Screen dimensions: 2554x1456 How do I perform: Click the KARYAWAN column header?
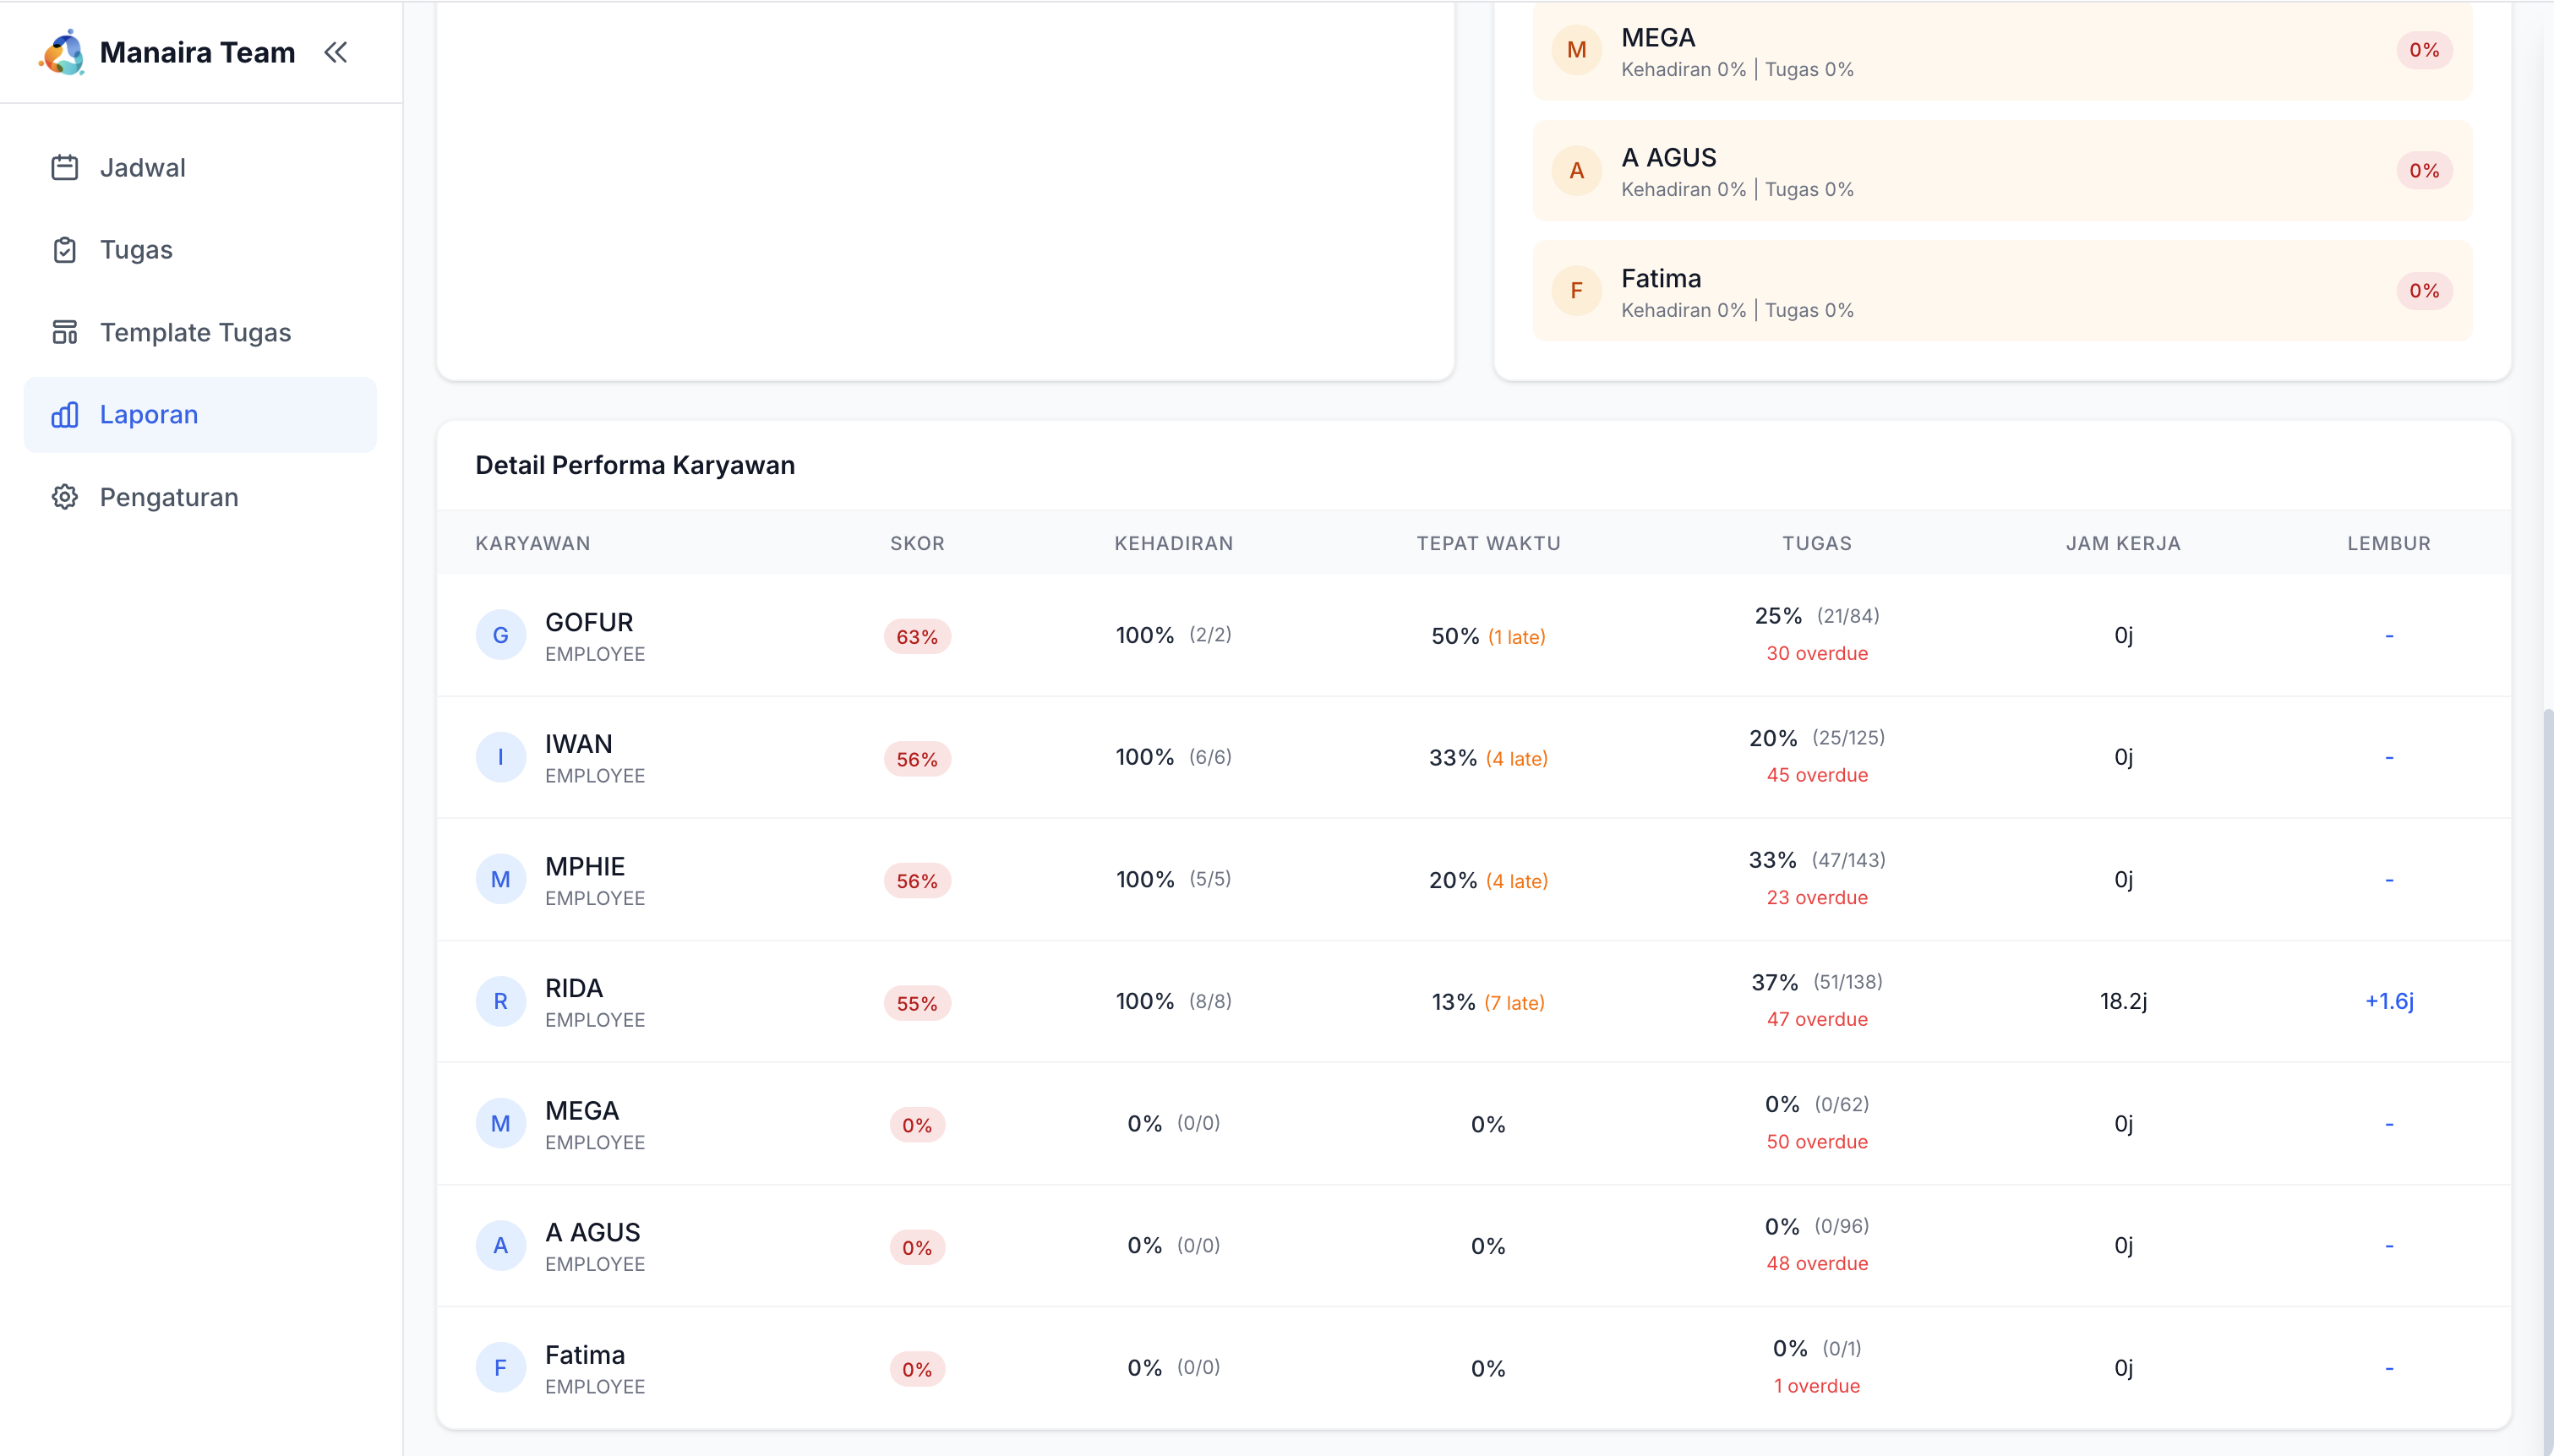click(532, 543)
